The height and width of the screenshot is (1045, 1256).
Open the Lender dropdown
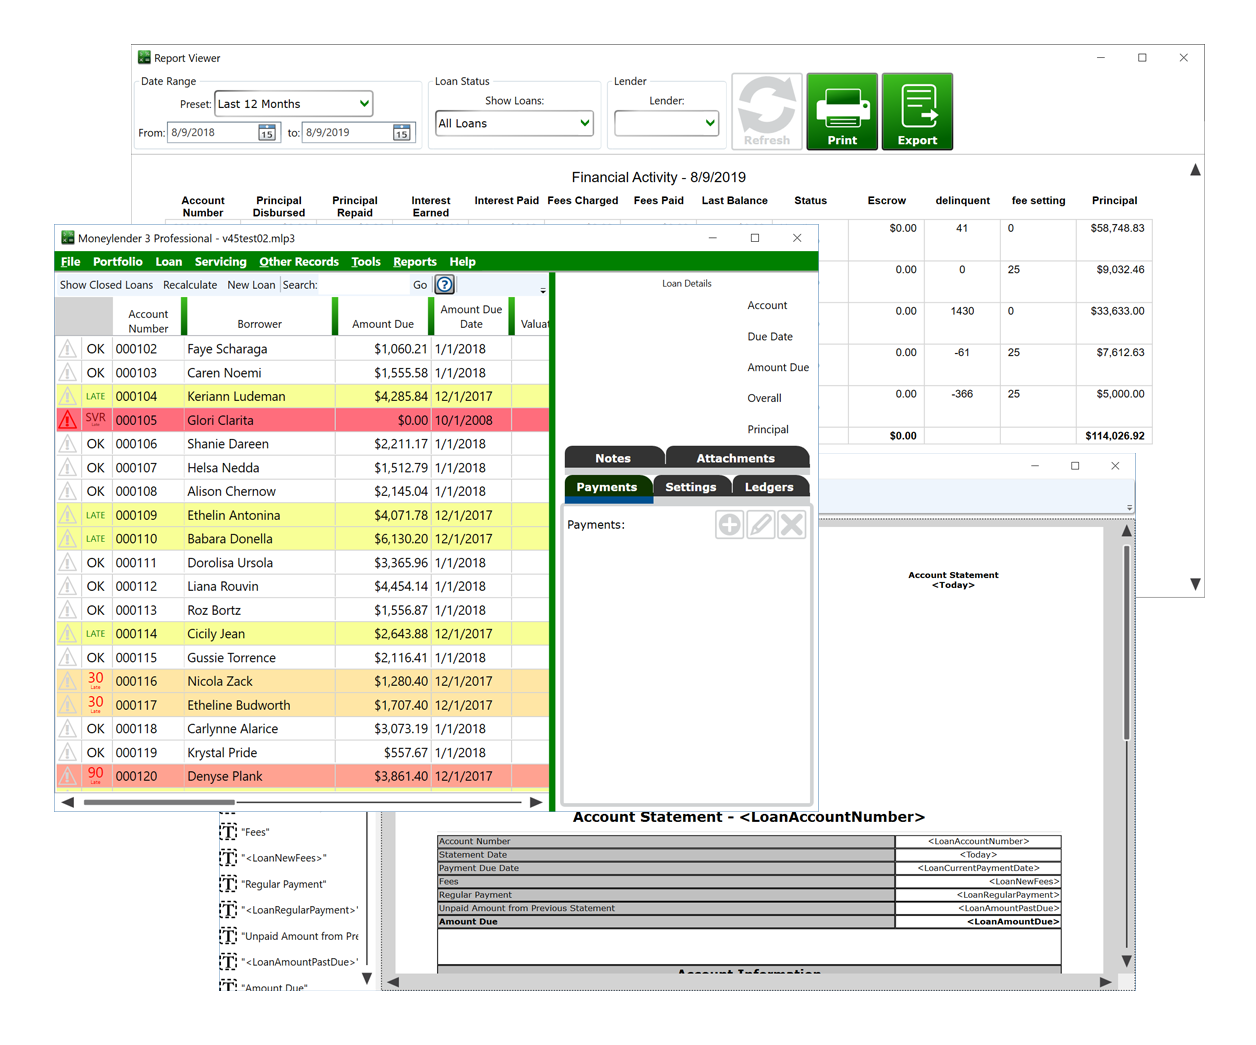click(666, 124)
